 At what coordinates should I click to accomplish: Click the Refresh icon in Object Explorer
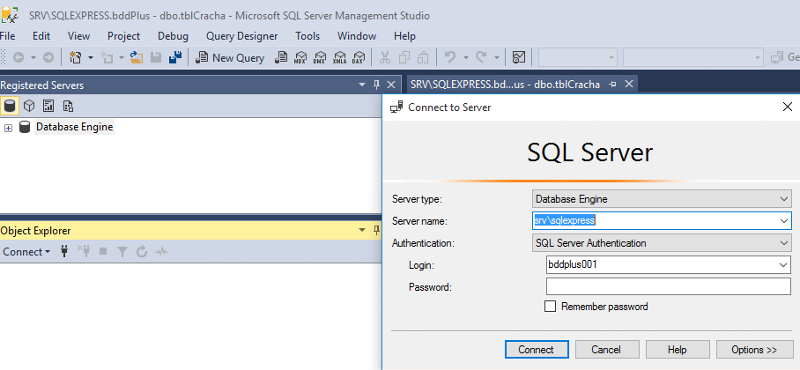pyautogui.click(x=142, y=252)
